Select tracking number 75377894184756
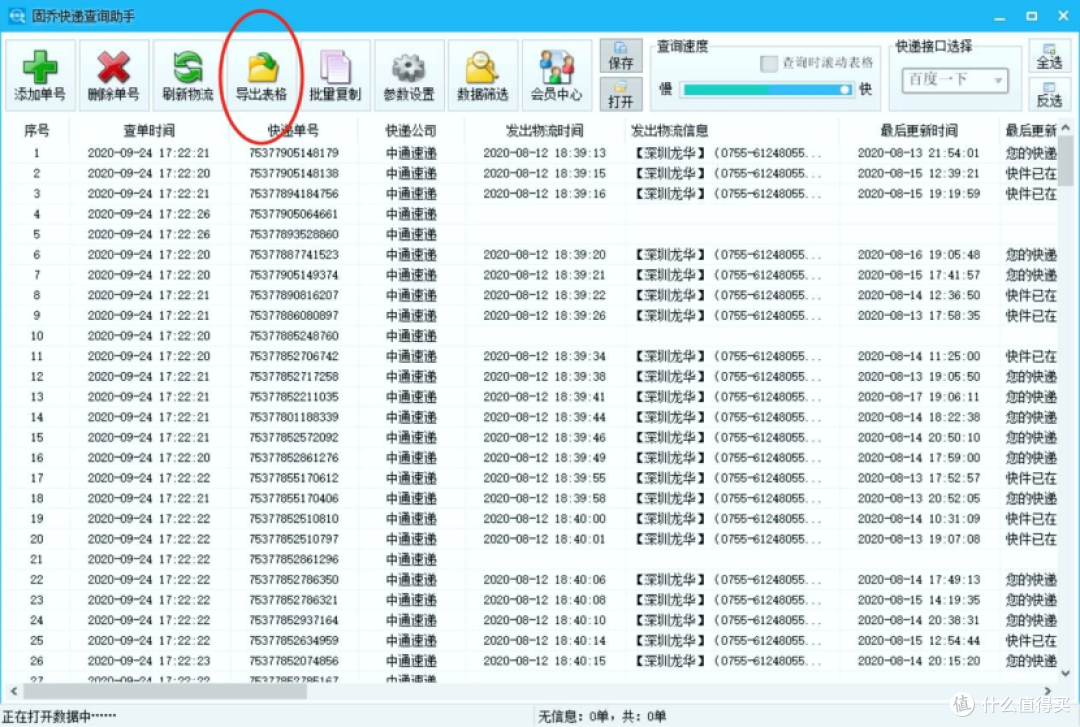 [294, 194]
